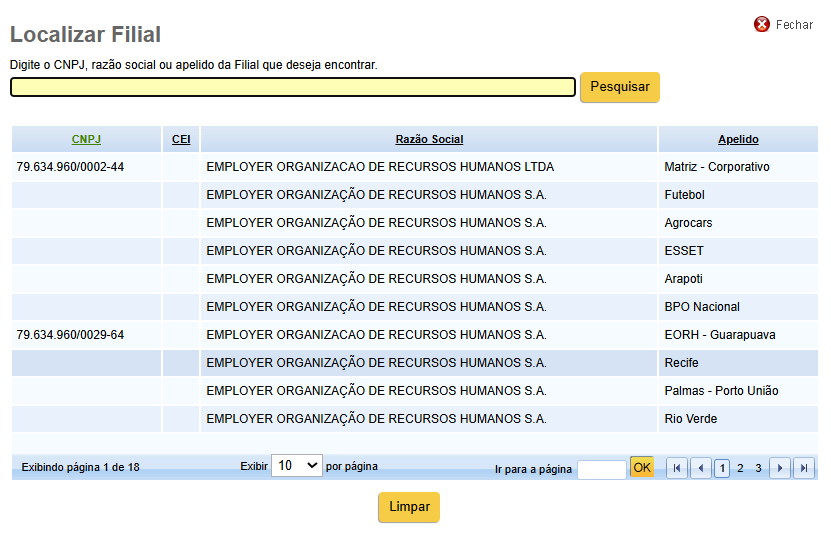This screenshot has height=537, width=831.
Task: Confirm page jump with OK button
Action: (x=642, y=468)
